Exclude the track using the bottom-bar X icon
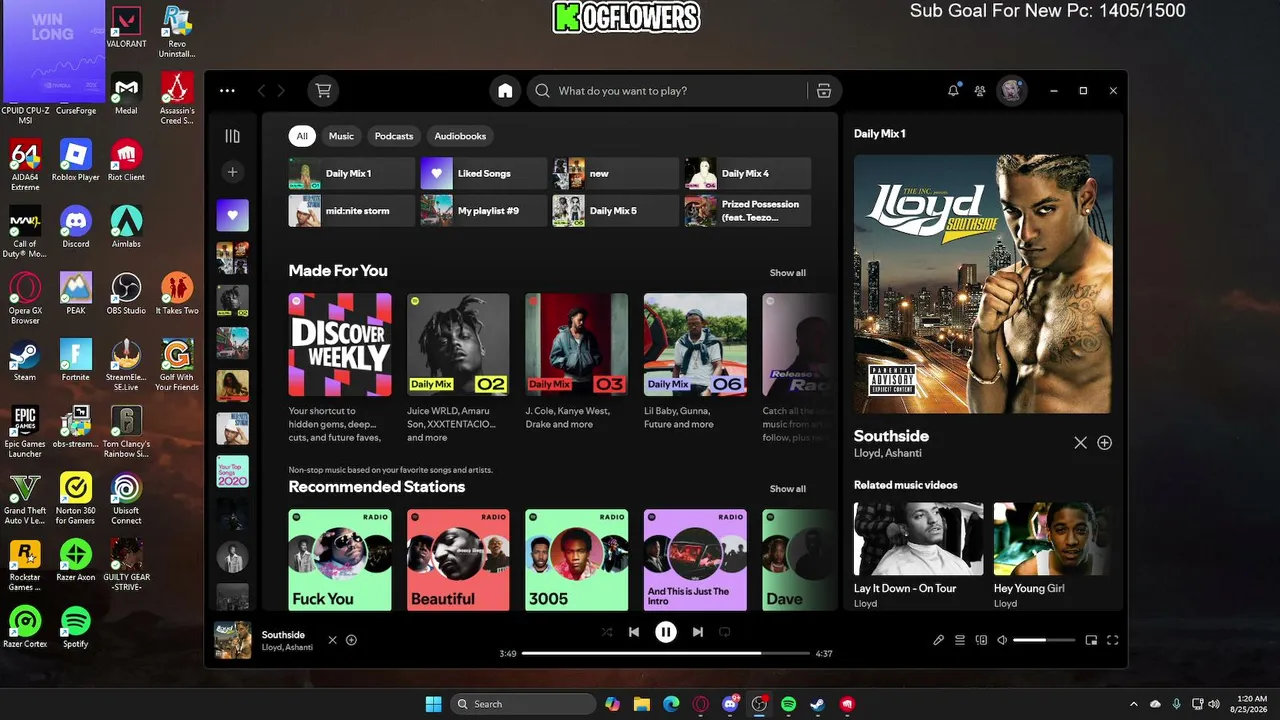1280x720 pixels. click(x=333, y=640)
